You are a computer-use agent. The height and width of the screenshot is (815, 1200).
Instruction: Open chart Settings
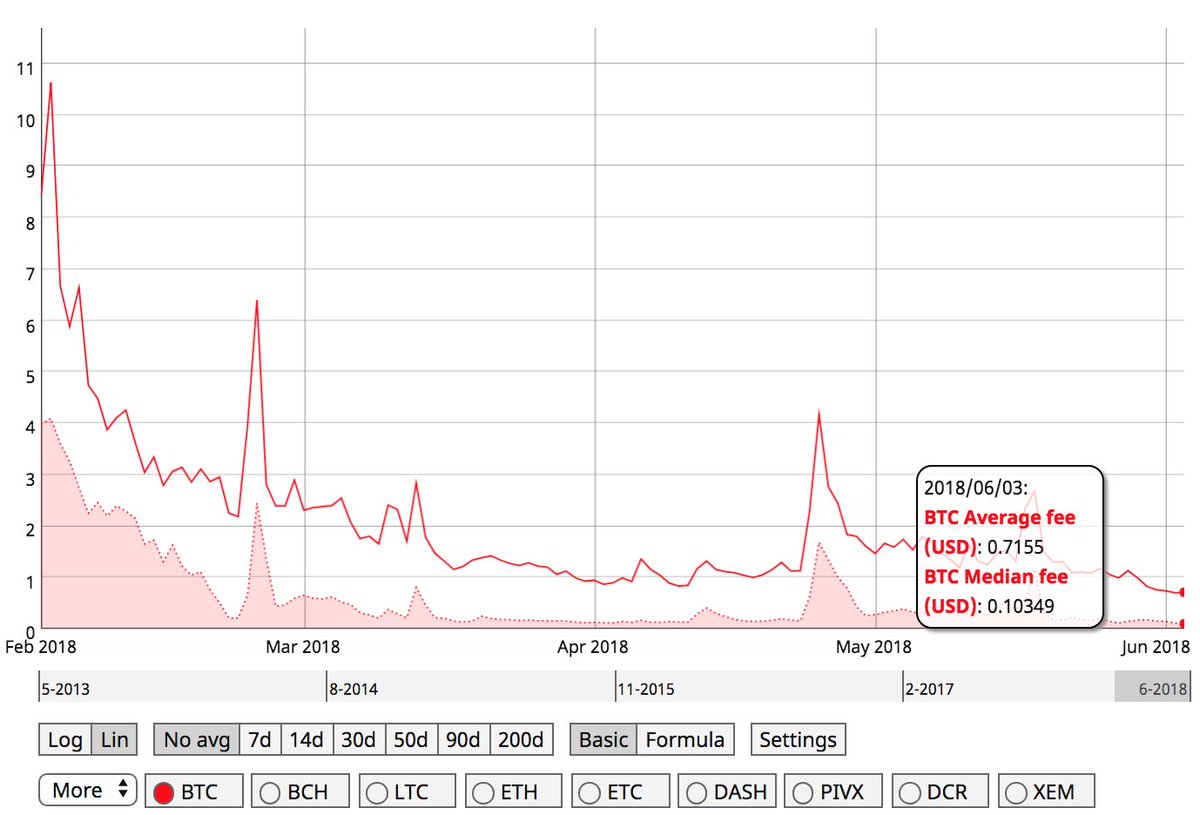click(x=798, y=740)
